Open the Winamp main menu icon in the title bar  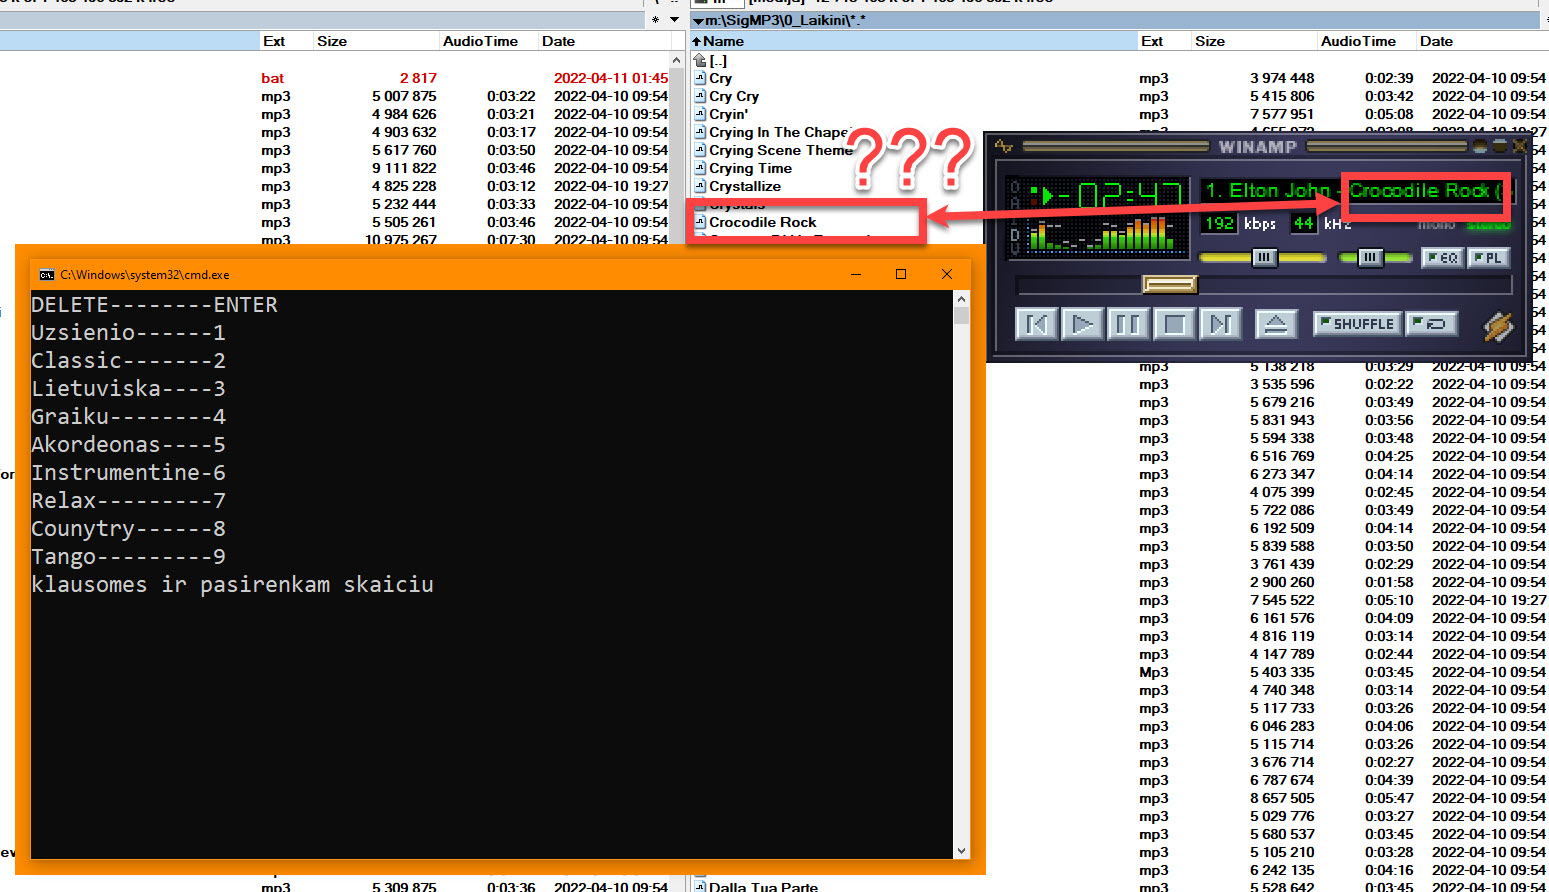[x=1004, y=147]
